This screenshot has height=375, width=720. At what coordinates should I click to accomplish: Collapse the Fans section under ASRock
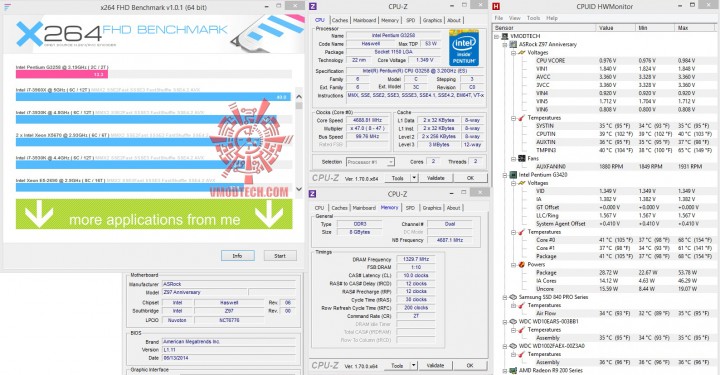point(513,158)
